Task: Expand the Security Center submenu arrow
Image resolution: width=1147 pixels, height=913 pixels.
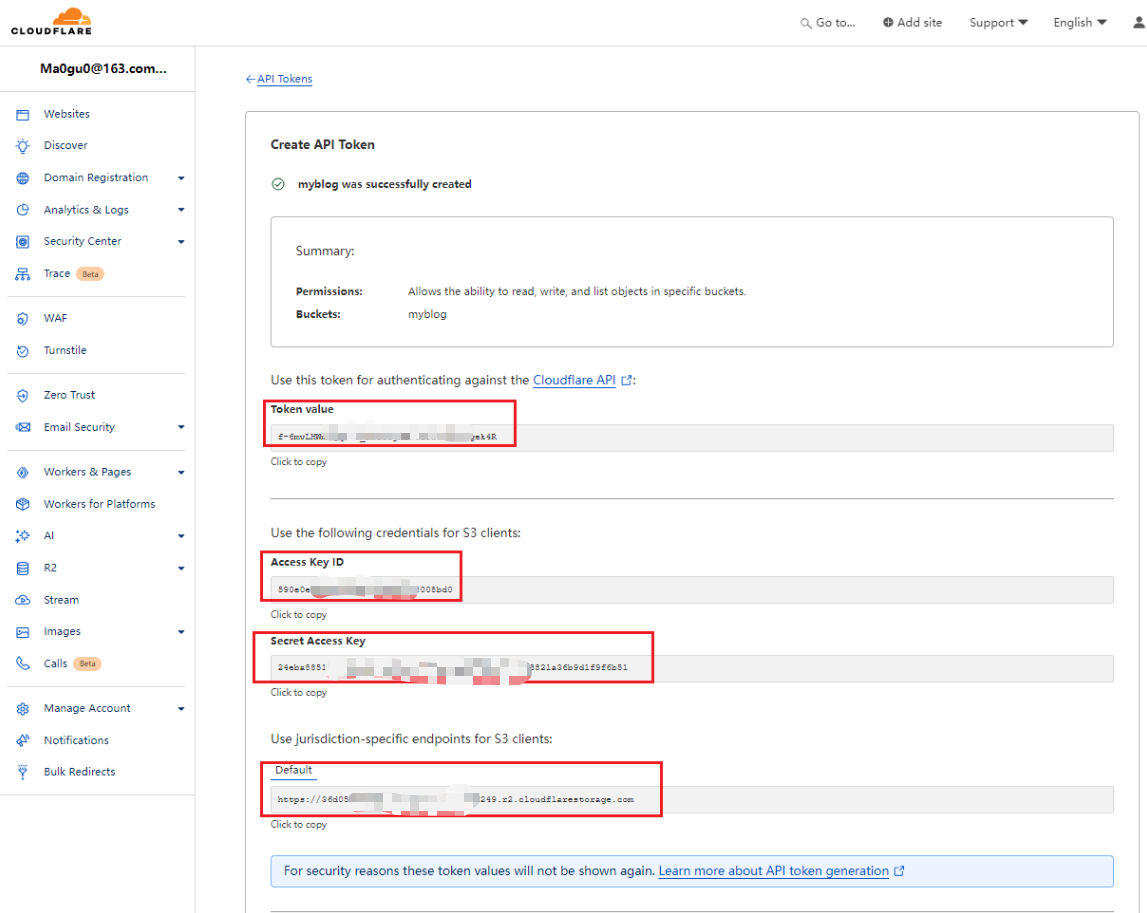Action: pos(181,241)
